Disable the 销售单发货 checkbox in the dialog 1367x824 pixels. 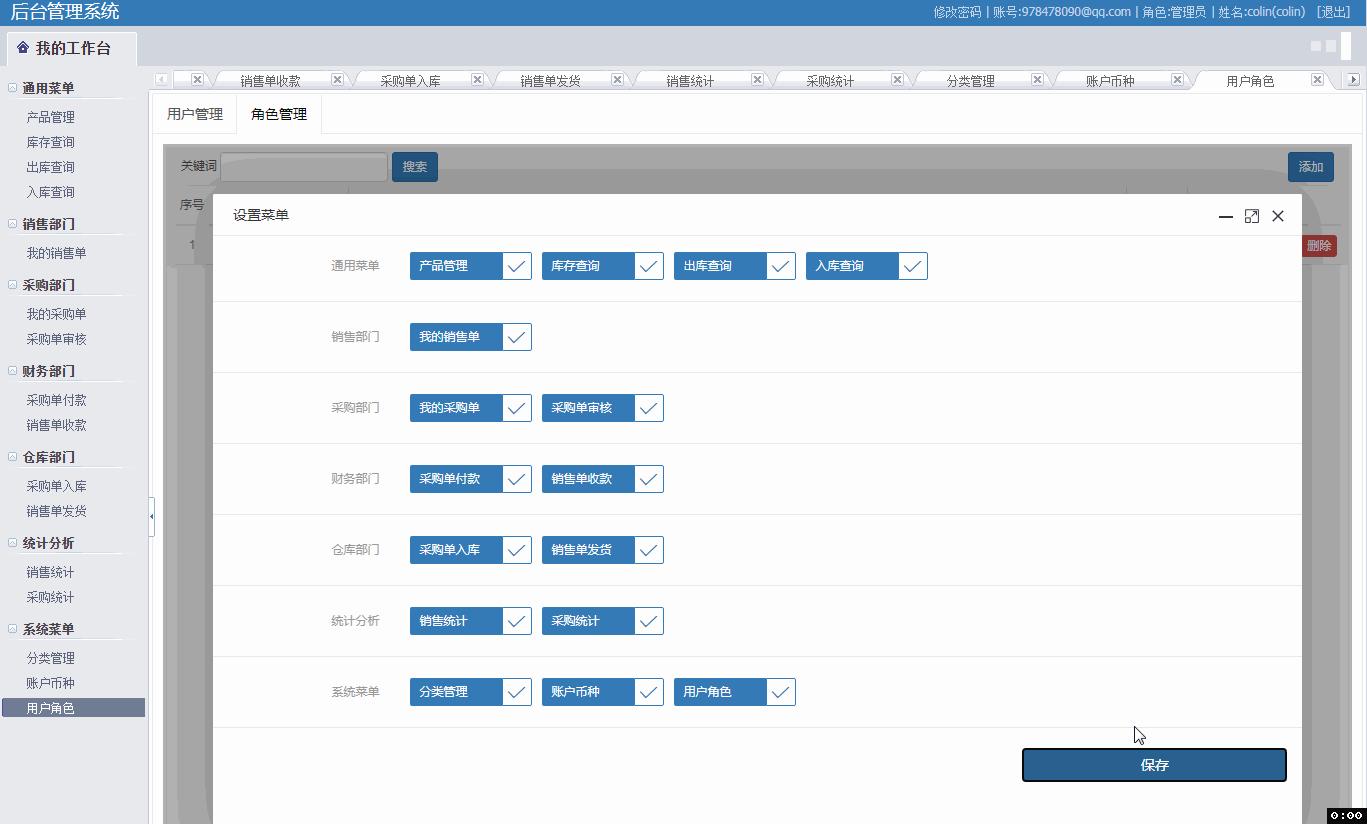[648, 550]
